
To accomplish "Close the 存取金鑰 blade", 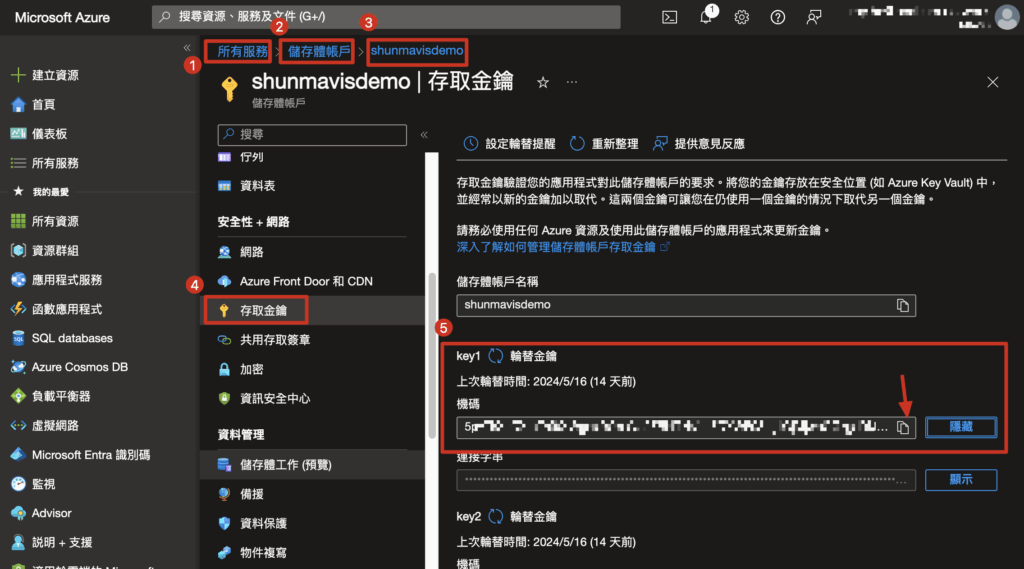I will [992, 82].
